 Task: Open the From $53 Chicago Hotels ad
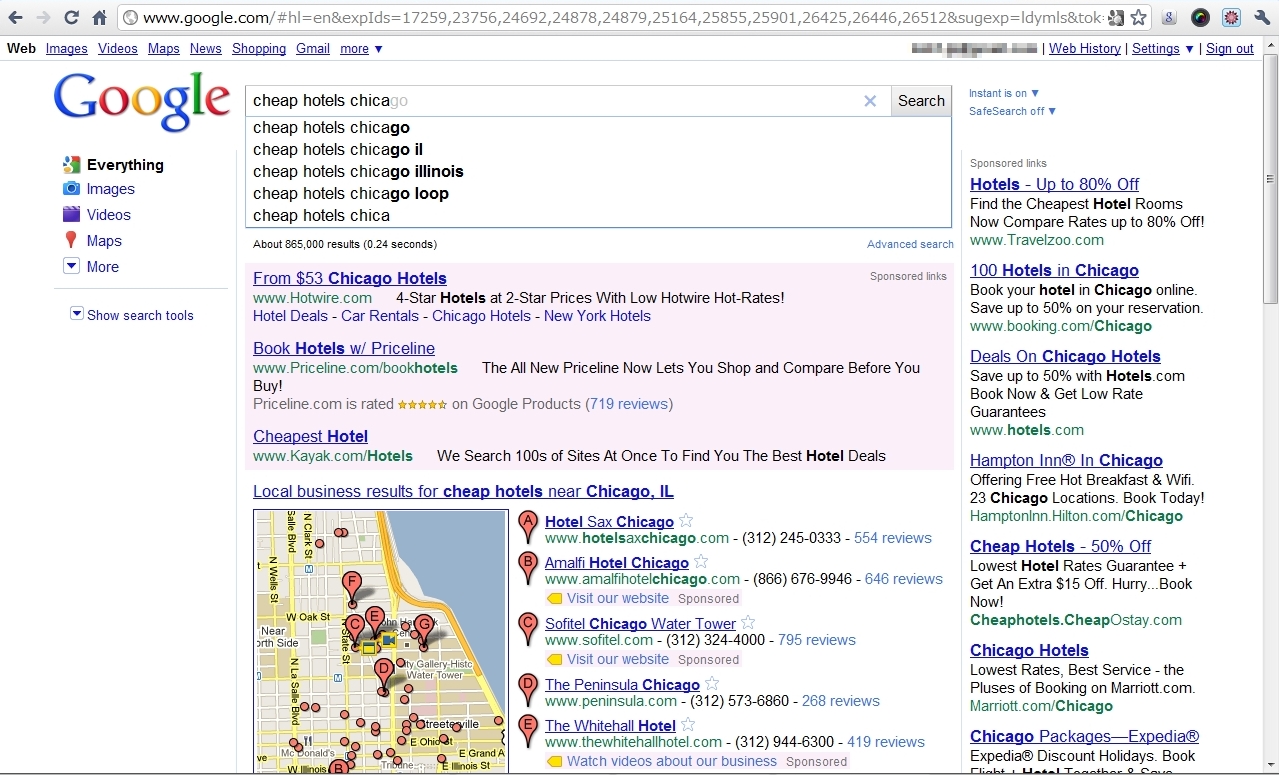(x=350, y=278)
